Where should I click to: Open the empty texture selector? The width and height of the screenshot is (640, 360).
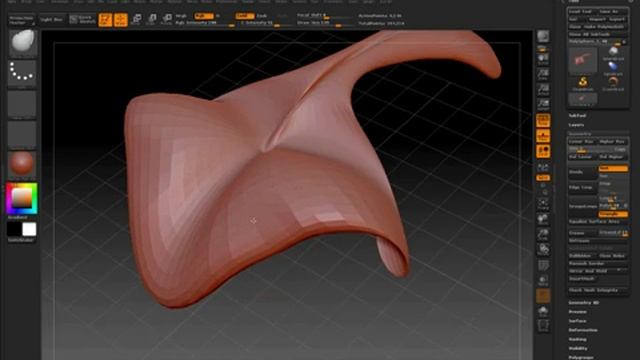click(x=22, y=134)
